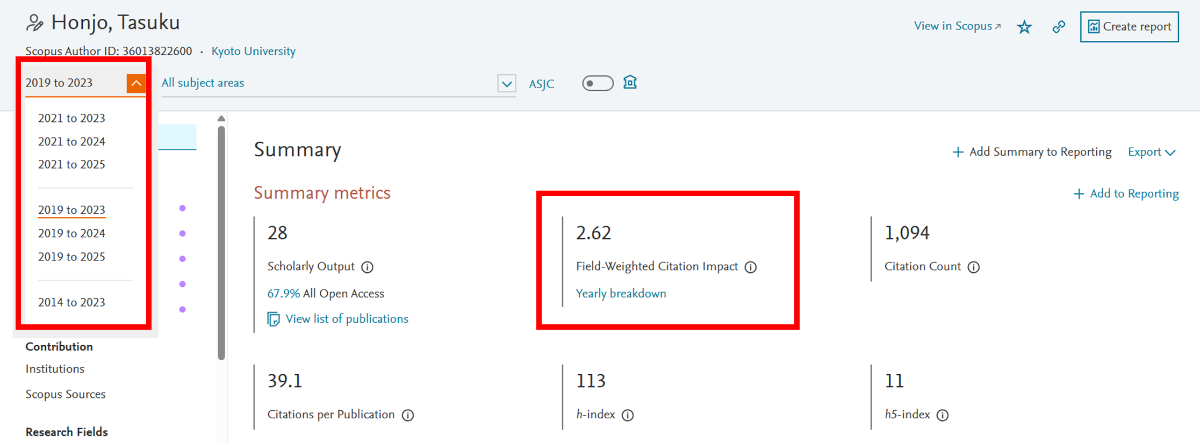Toggle the ASJC institution switch
Image resolution: width=1200 pixels, height=443 pixels.
(x=597, y=83)
